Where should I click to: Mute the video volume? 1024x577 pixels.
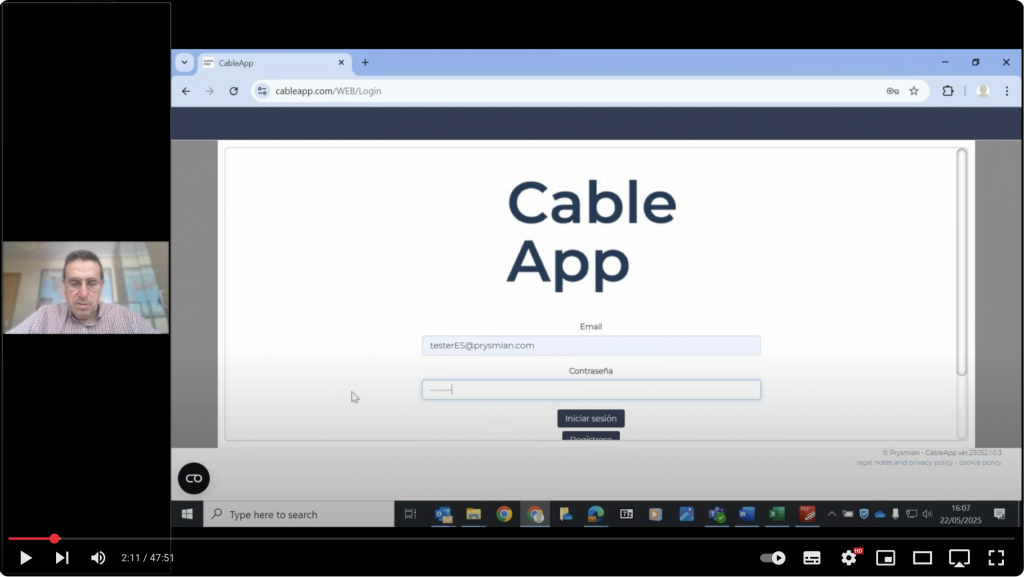coord(98,557)
